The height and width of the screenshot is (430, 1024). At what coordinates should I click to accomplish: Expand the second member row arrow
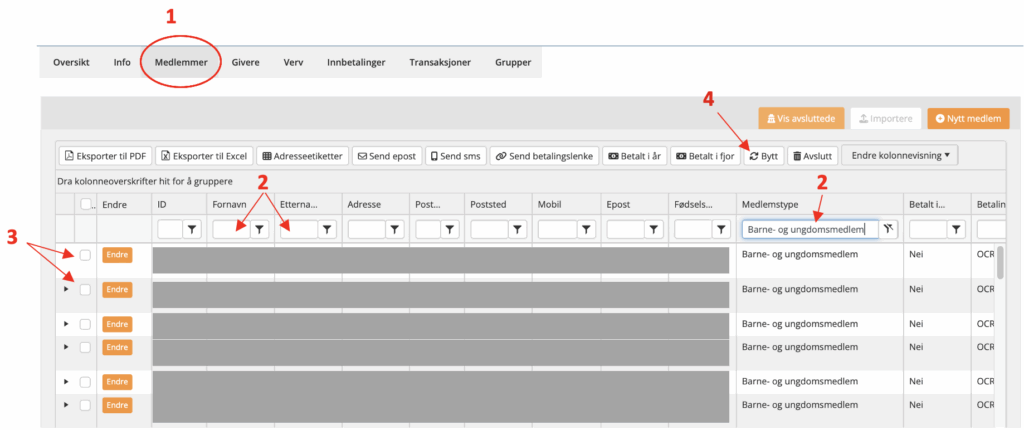click(x=66, y=290)
